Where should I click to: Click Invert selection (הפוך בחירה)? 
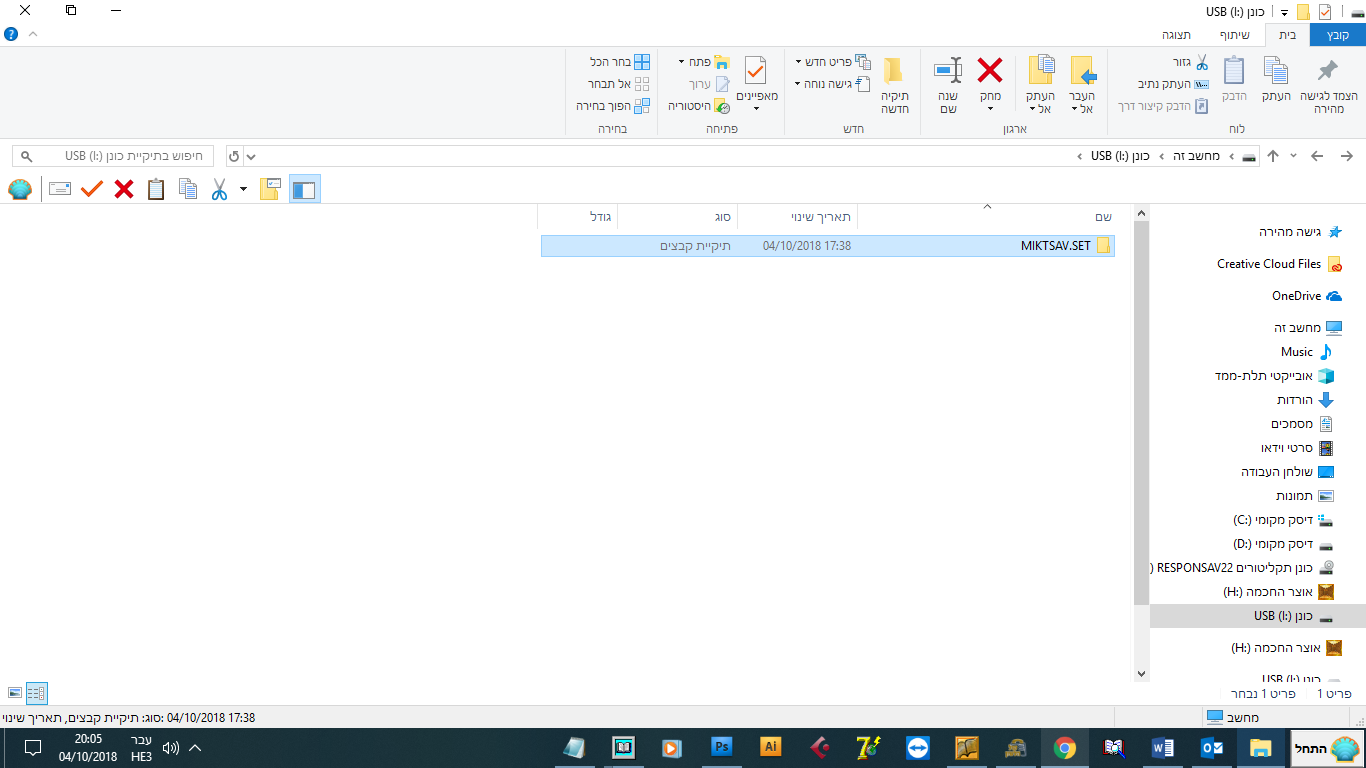coord(613,105)
